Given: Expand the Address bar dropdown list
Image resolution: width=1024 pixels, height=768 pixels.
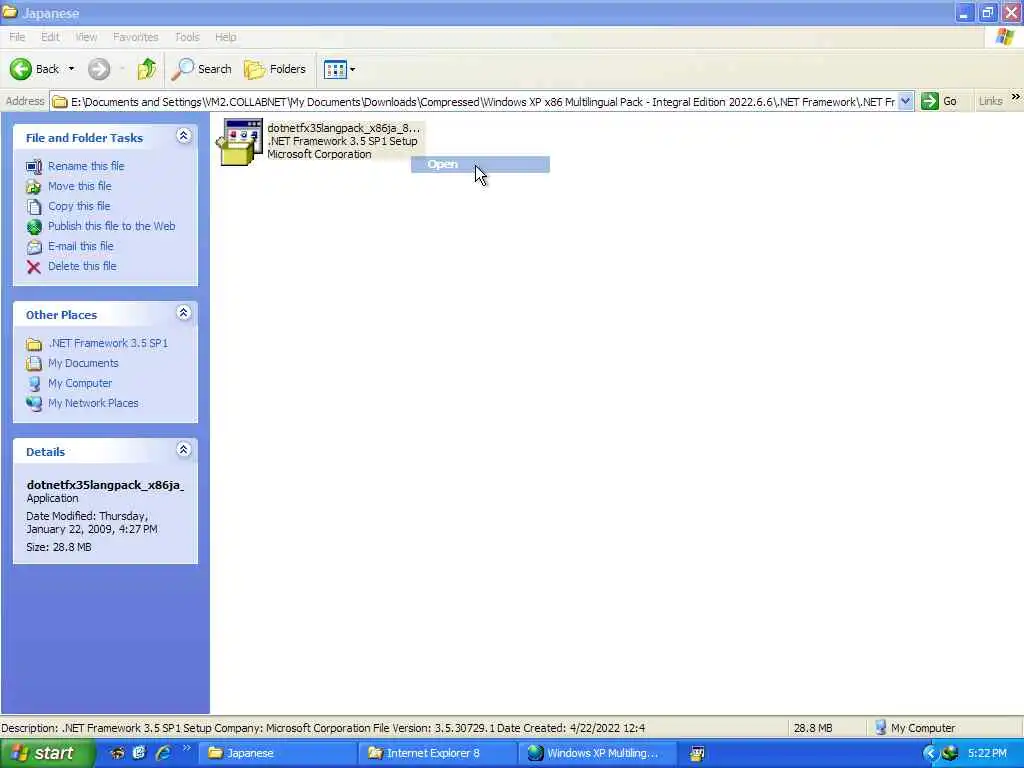Looking at the screenshot, I should (x=905, y=101).
